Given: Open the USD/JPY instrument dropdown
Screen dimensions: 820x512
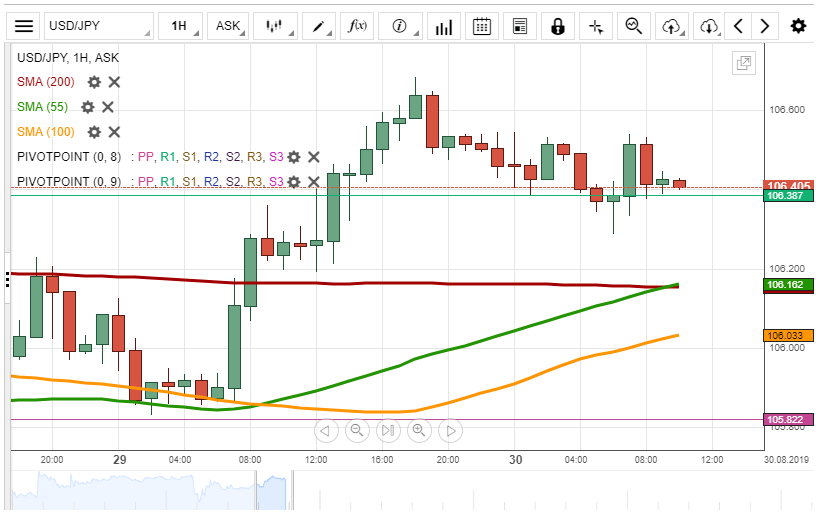Looking at the screenshot, I should coord(98,26).
